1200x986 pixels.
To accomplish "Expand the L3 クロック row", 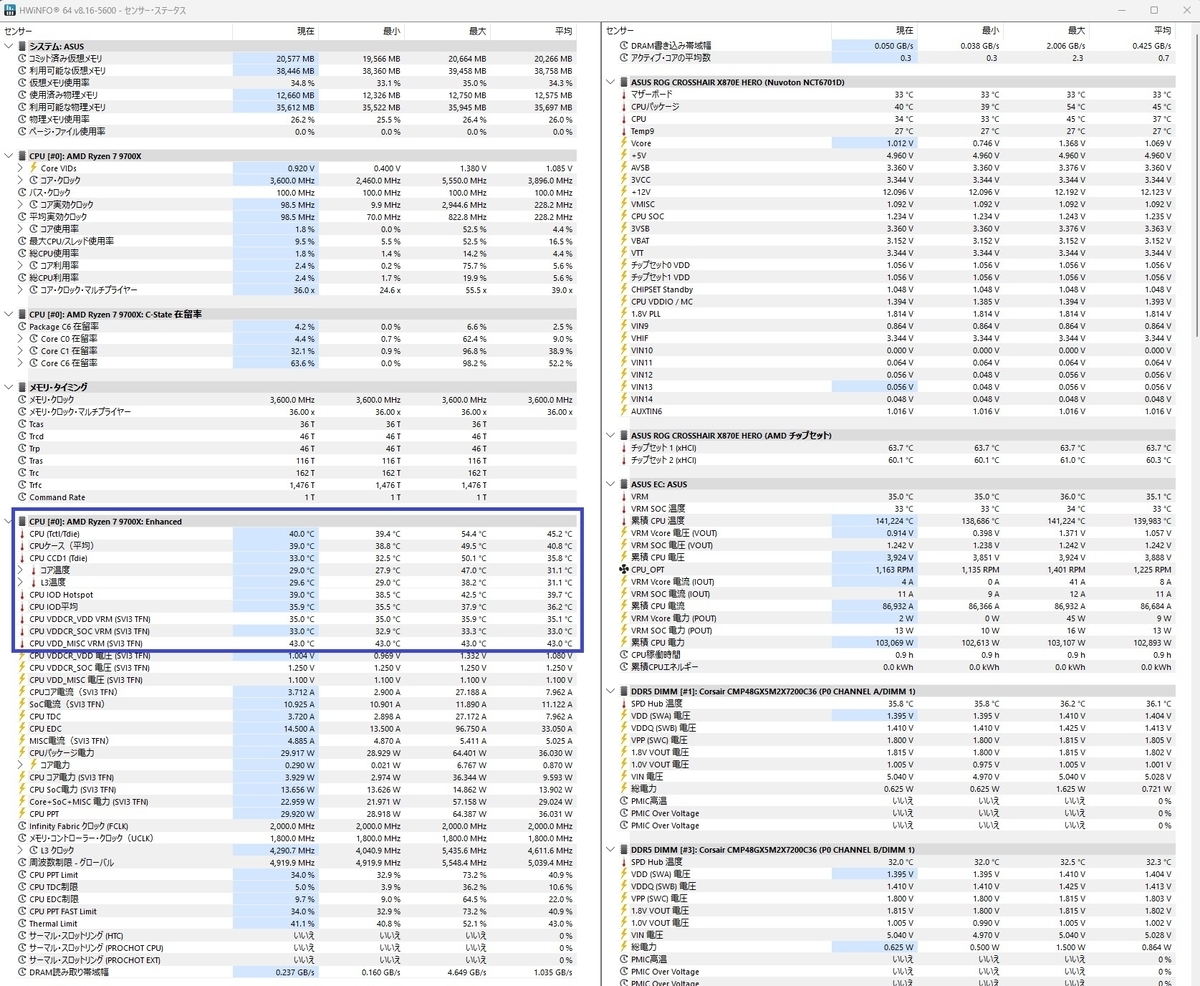I will coord(21,851).
